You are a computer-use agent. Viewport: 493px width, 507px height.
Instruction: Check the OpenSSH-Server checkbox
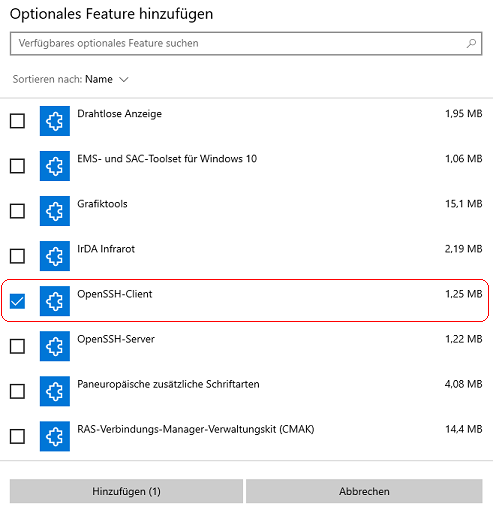tap(17, 346)
